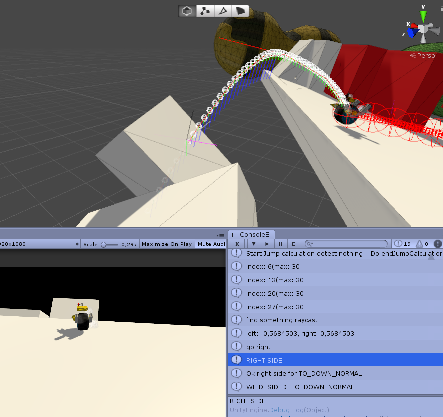Select ProBuilder object selection mode
The image size is (443, 417).
click(187, 11)
